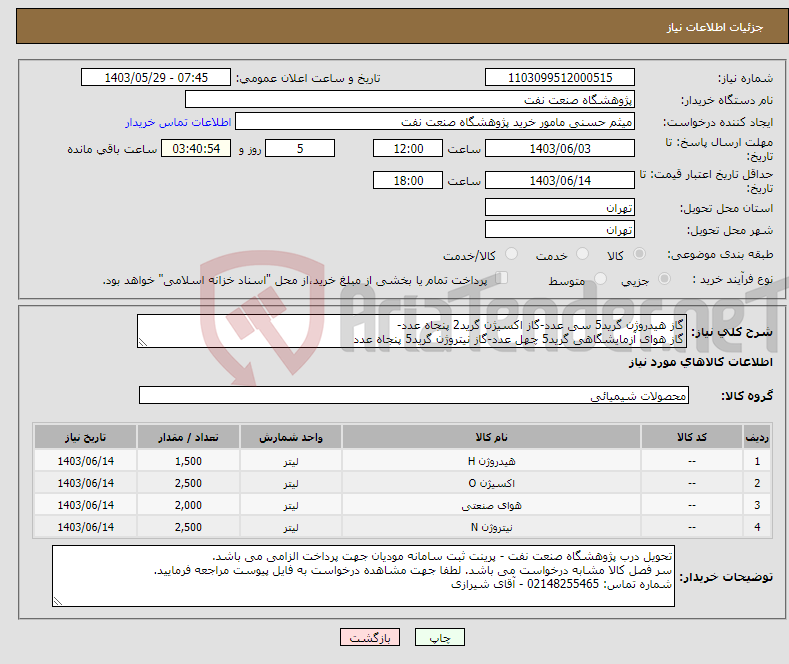
Task: Click the request creator name field
Action: [435, 122]
